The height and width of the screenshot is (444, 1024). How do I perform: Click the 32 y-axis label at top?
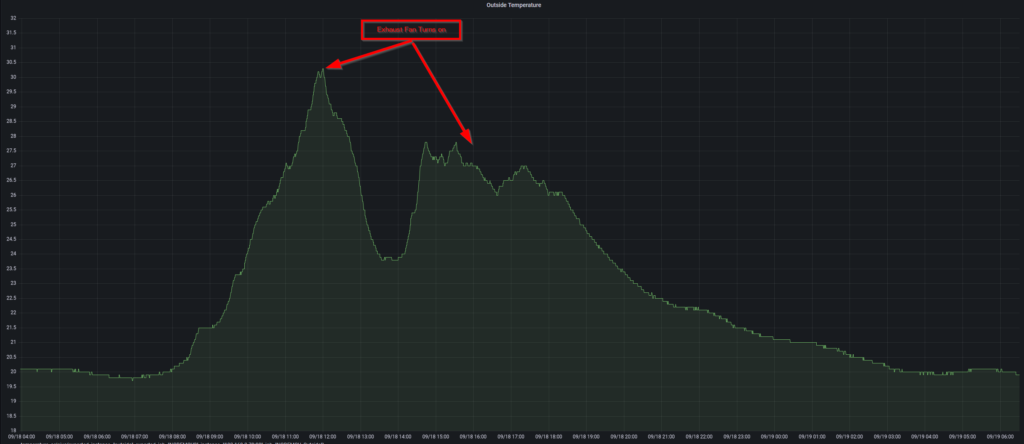click(11, 18)
